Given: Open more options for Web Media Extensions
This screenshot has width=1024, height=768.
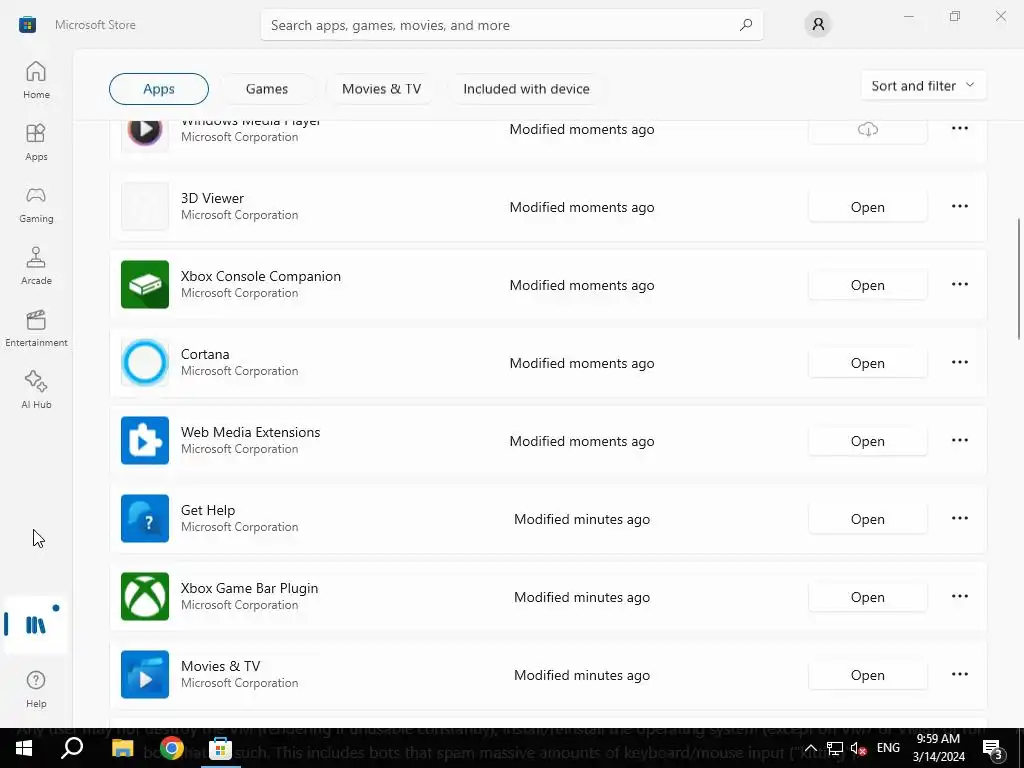Looking at the screenshot, I should [x=959, y=441].
